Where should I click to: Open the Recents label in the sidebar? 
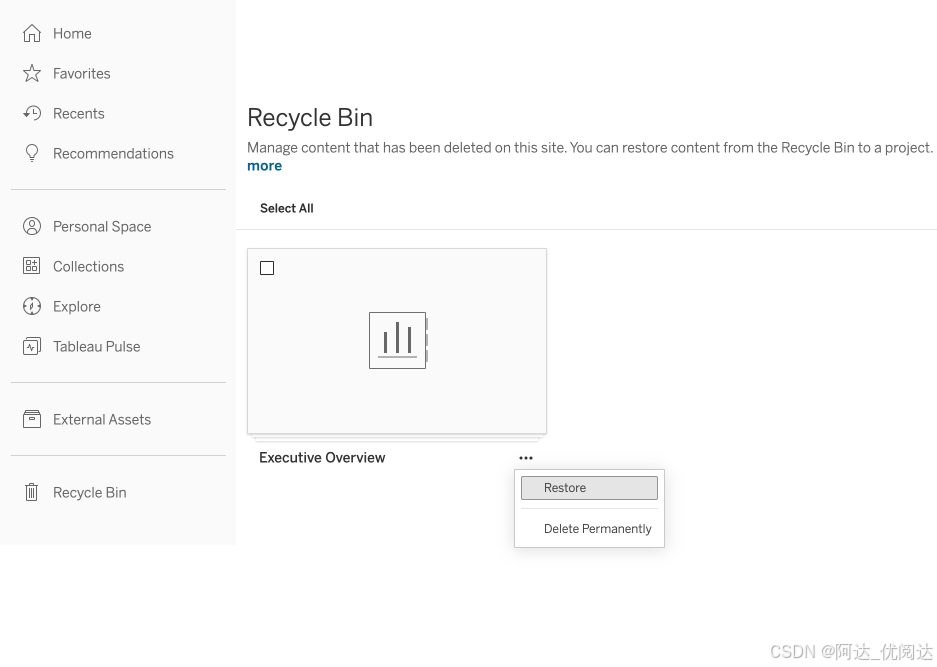[x=79, y=114]
